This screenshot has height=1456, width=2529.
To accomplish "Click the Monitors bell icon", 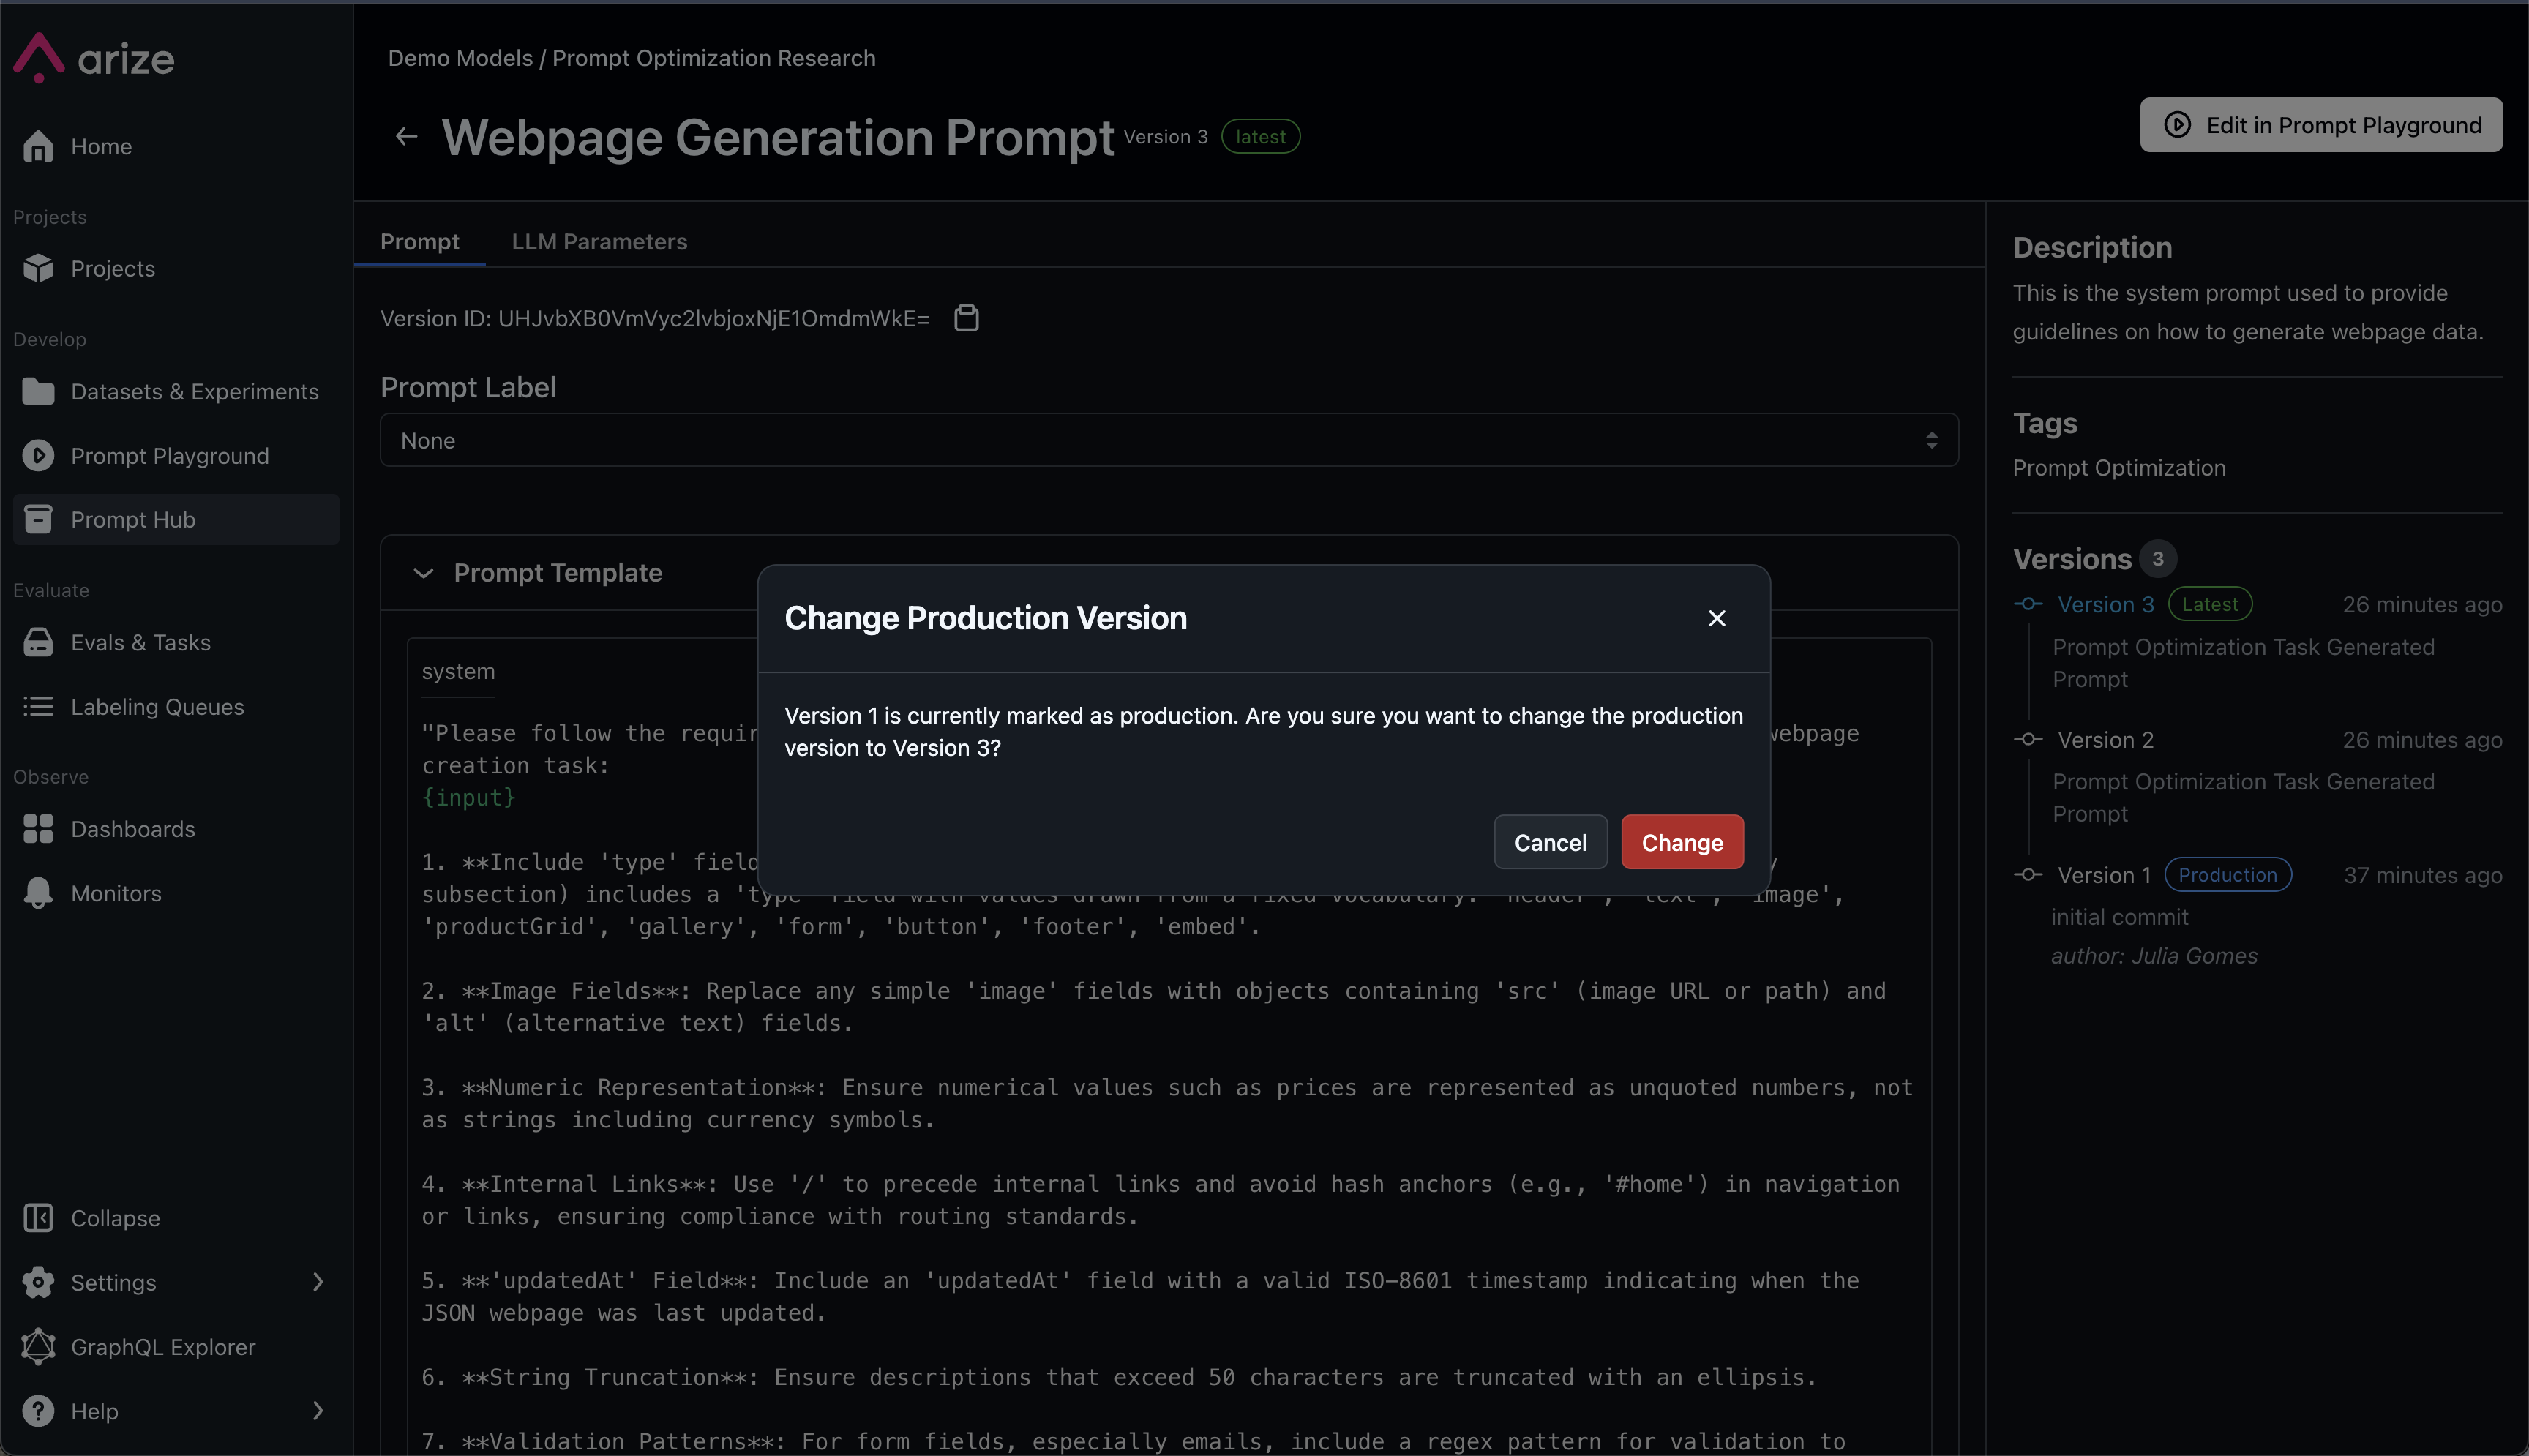I will click(38, 893).
